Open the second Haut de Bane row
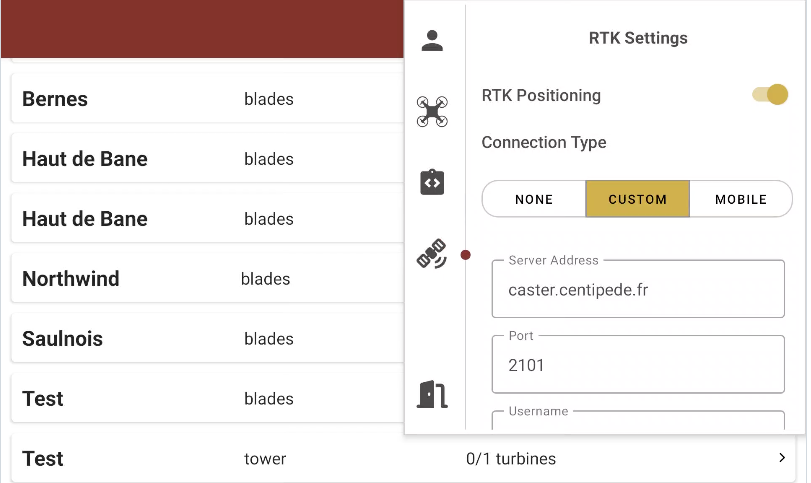811x483 pixels. [200, 219]
